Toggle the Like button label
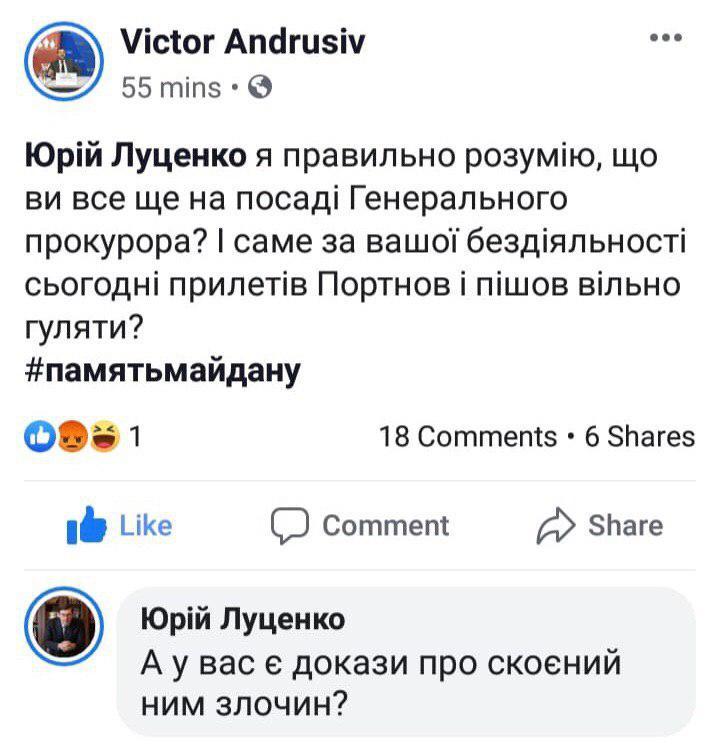The height and width of the screenshot is (751, 720). coord(145,526)
